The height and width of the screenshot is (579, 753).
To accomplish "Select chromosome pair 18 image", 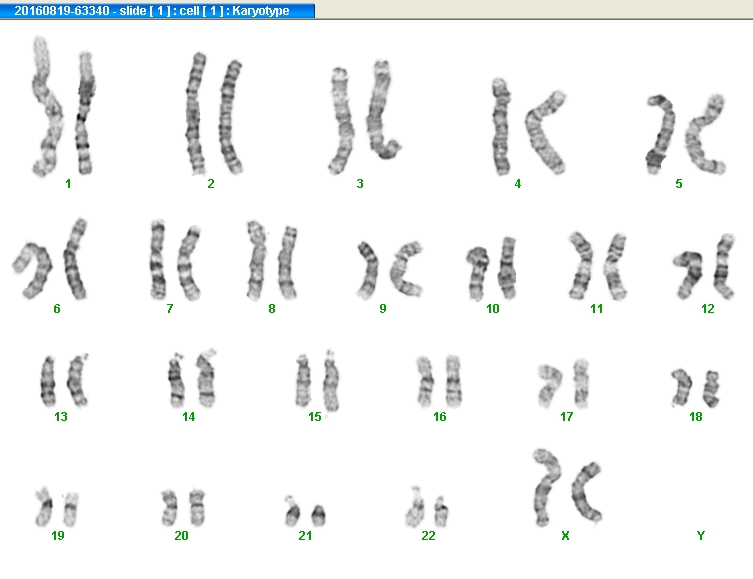I will click(695, 388).
